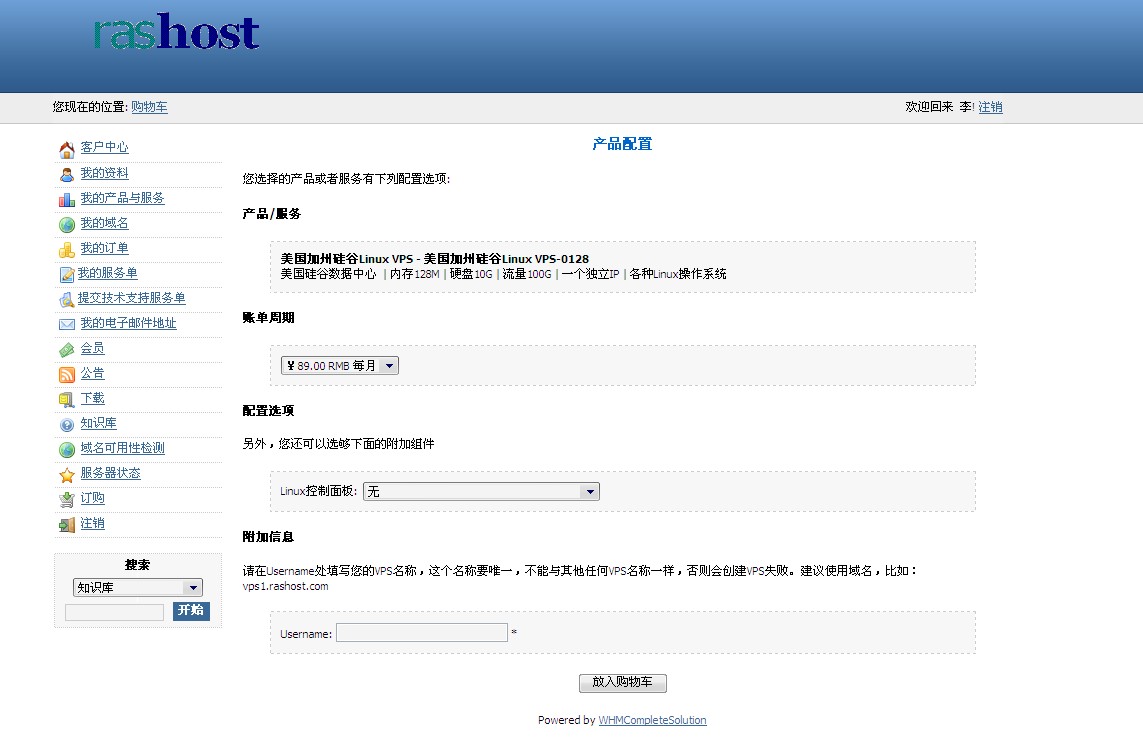Click the 开始 search button
1143x743 pixels.
tap(191, 610)
